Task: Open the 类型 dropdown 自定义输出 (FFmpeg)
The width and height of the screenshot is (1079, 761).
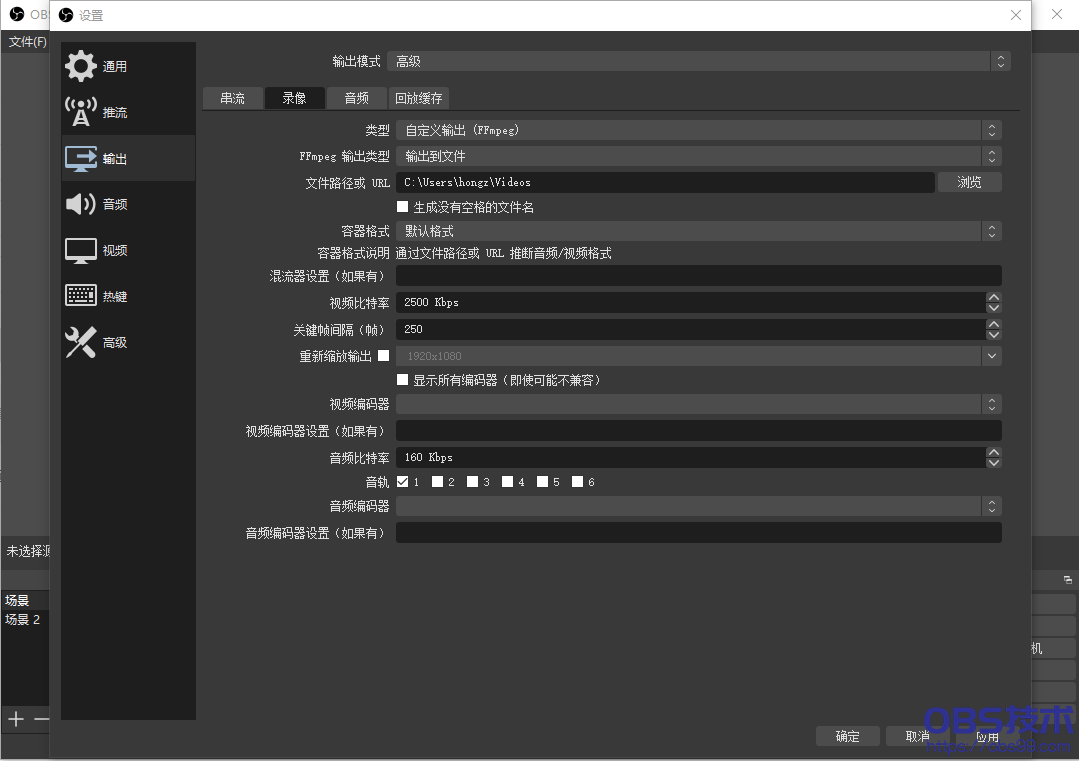Action: coord(698,130)
